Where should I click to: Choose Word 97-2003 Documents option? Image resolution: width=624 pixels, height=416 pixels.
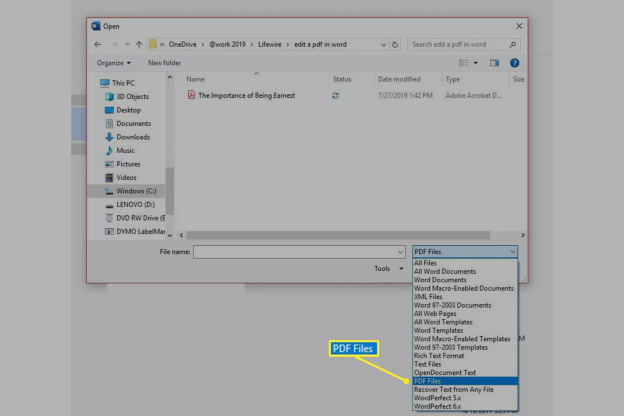click(465, 305)
